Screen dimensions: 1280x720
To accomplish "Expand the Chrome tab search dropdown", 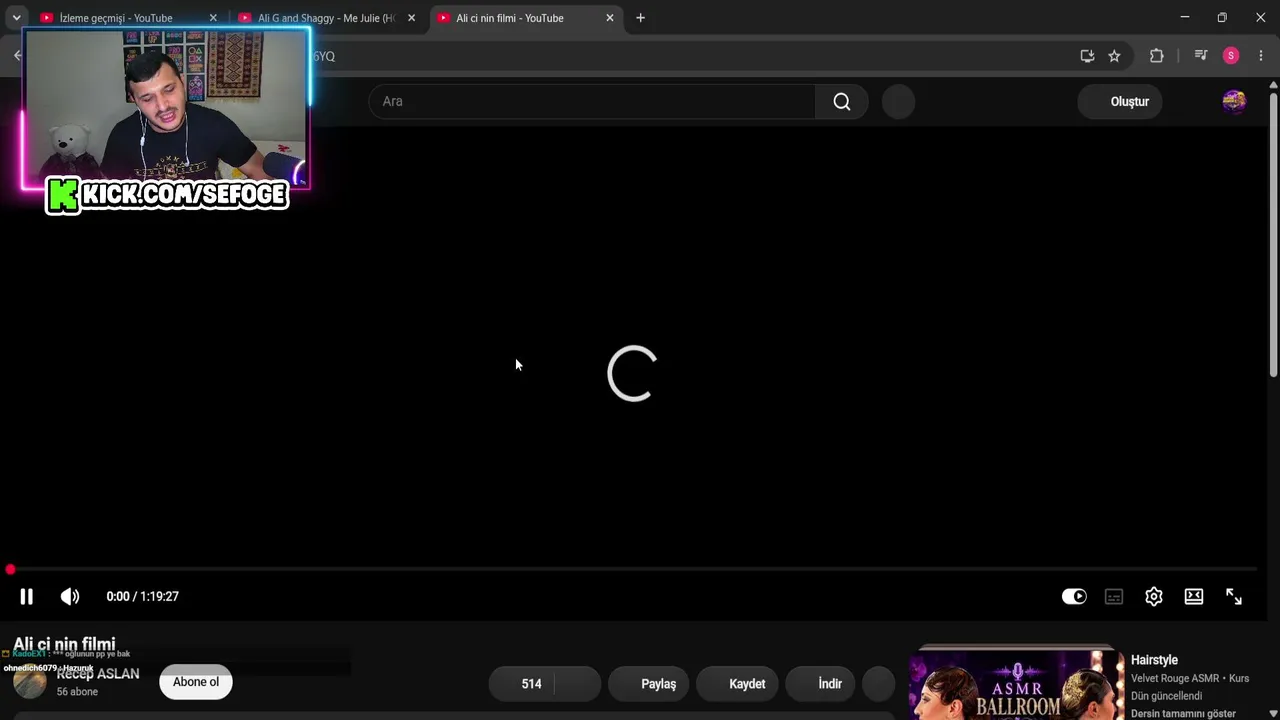I will coord(16,18).
